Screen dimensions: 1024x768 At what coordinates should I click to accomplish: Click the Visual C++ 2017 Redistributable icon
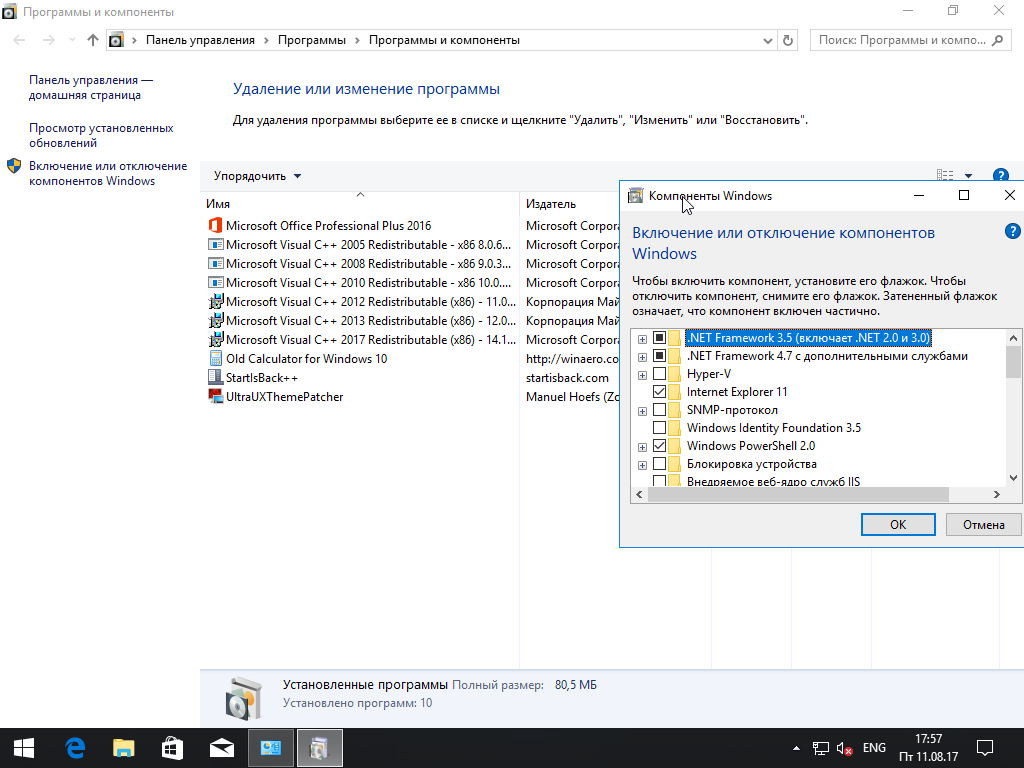coord(215,340)
